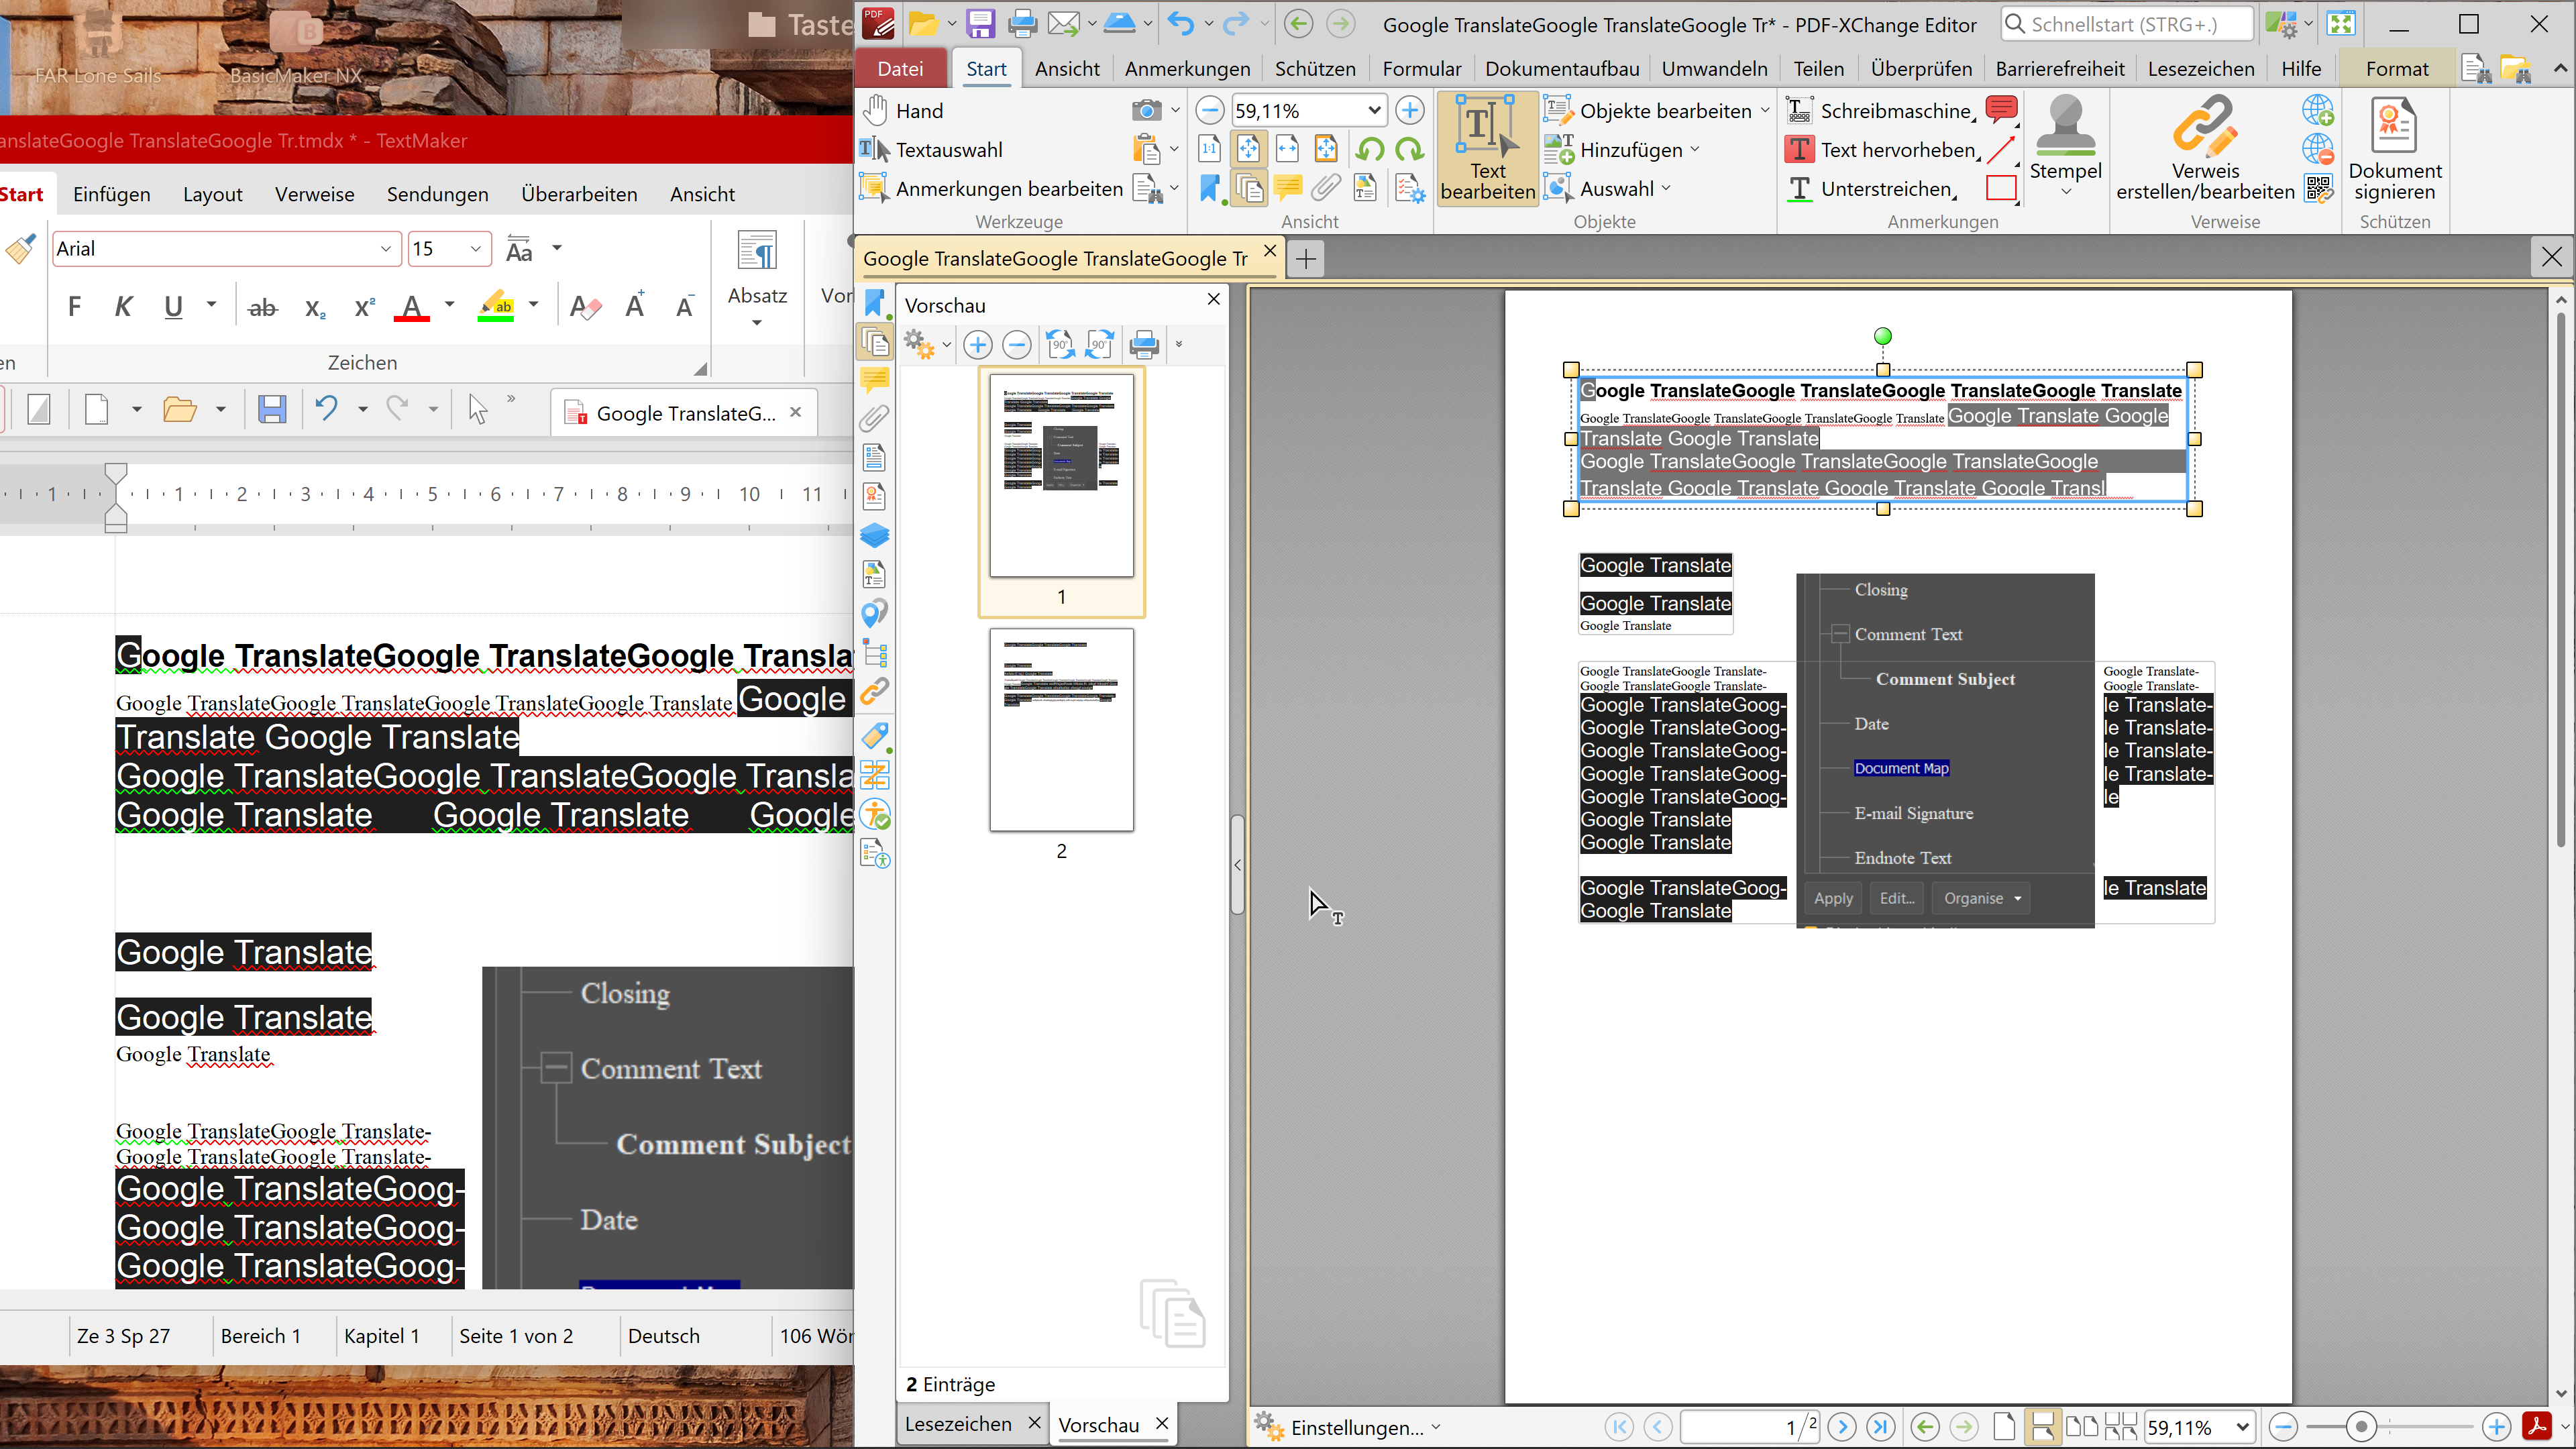Save the PDF with the quick-access save icon
This screenshot has width=2576, height=1449.
(980, 24)
